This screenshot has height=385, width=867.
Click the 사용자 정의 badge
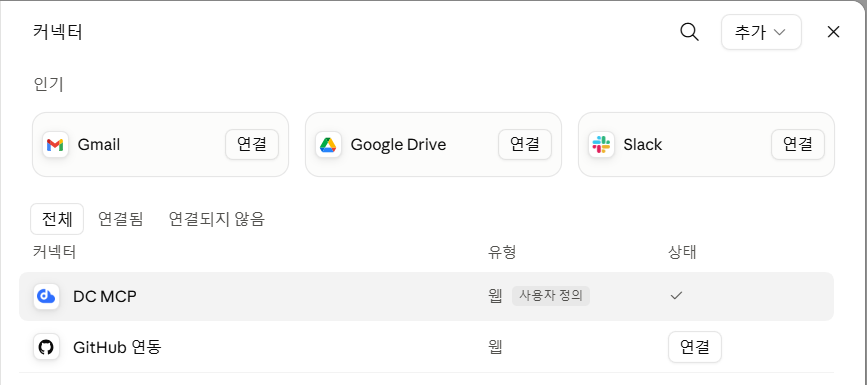click(x=551, y=296)
